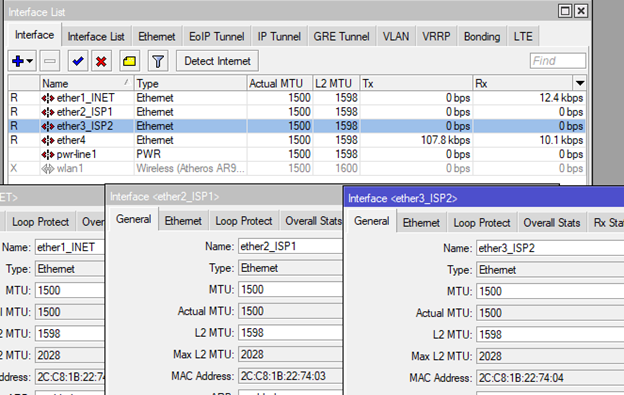
Task: Open the LTE tab
Action: (x=523, y=37)
